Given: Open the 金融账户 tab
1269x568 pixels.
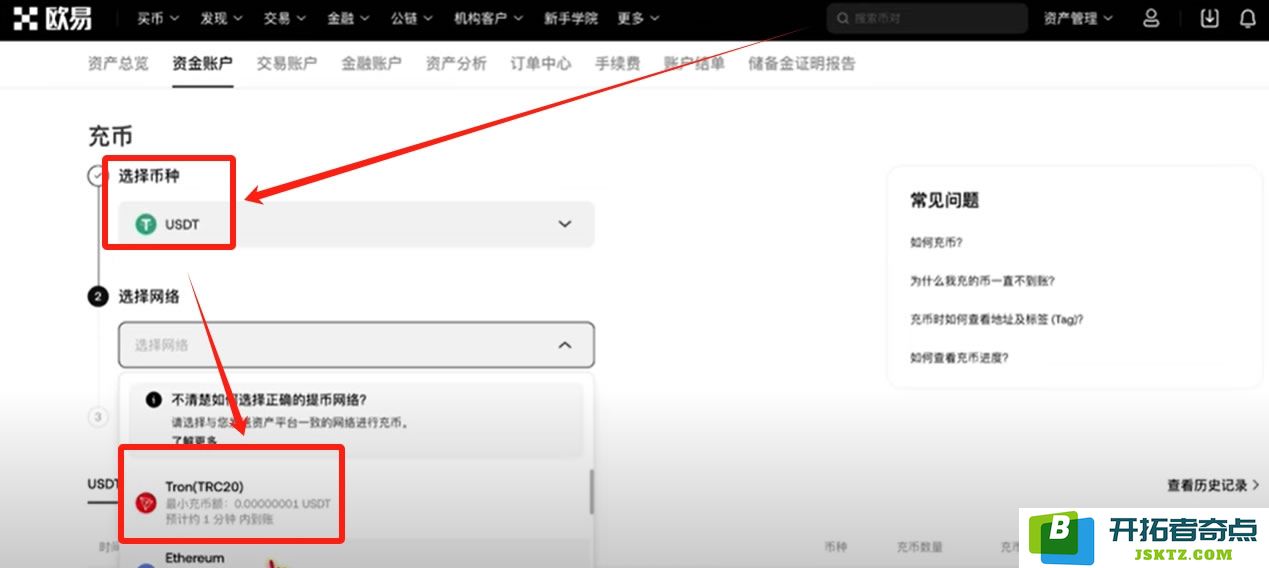Looking at the screenshot, I should pos(371,63).
